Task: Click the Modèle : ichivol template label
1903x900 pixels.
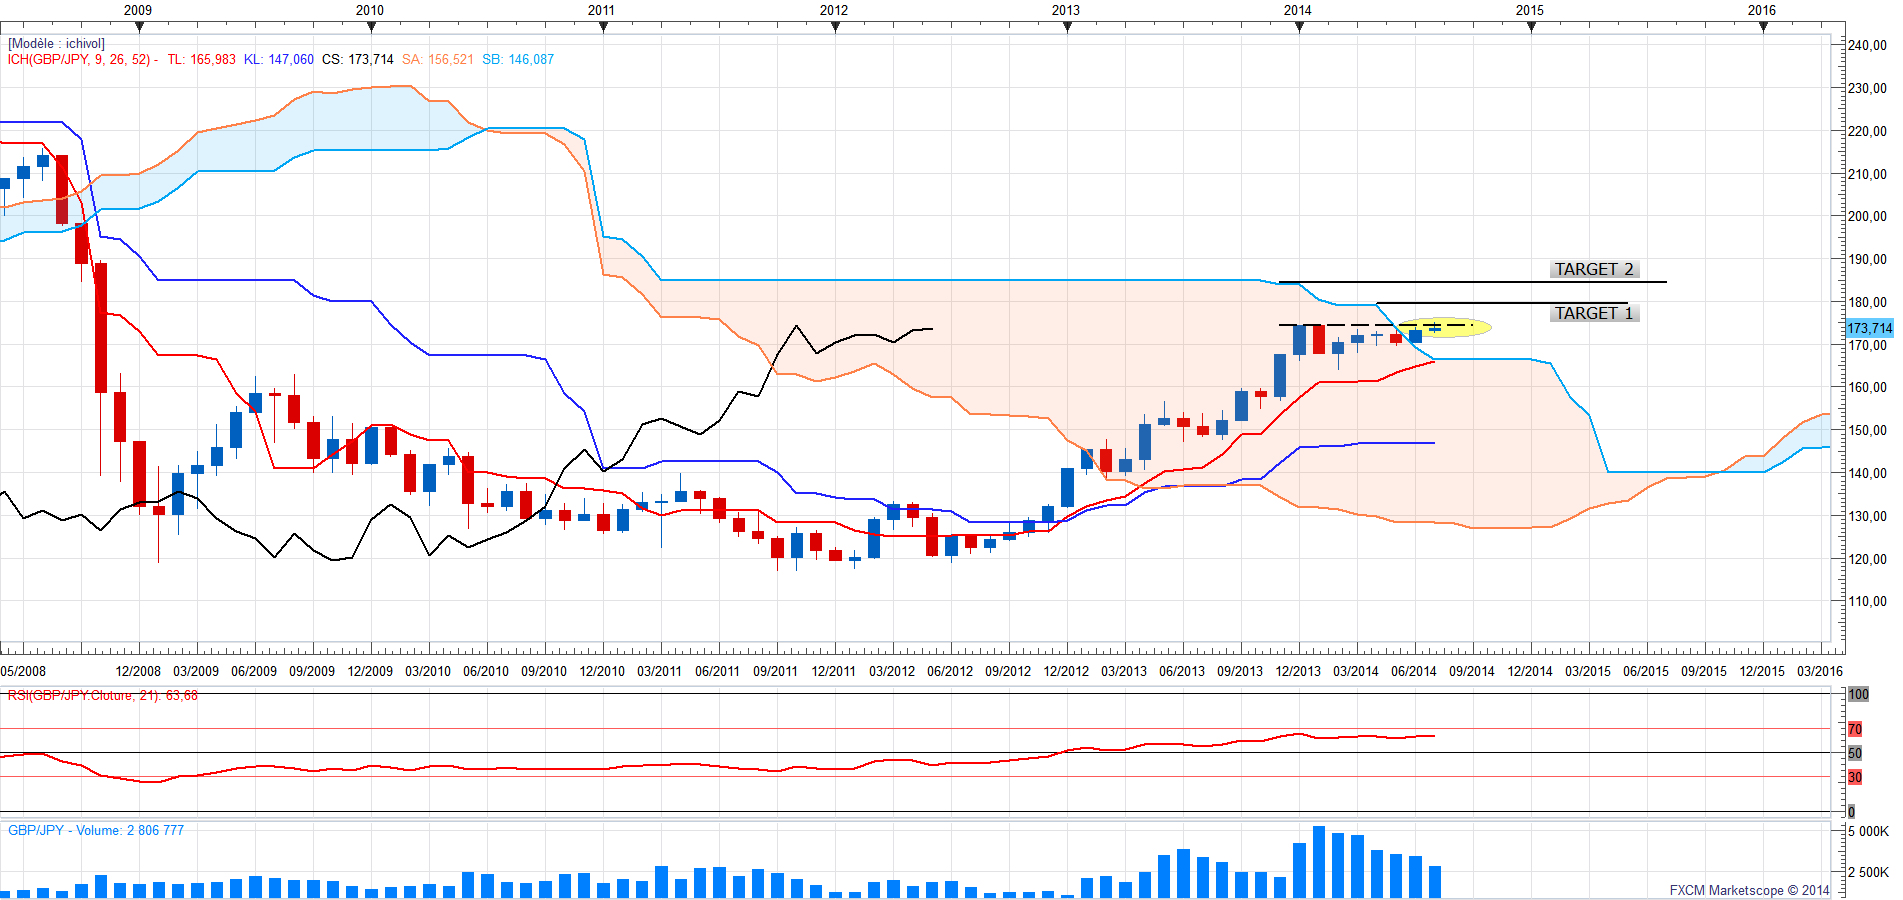Action: tap(56, 44)
